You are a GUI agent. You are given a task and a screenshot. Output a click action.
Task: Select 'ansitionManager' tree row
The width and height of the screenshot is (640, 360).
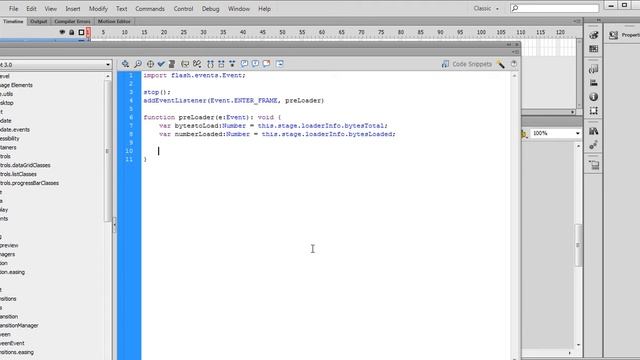coord(19,326)
